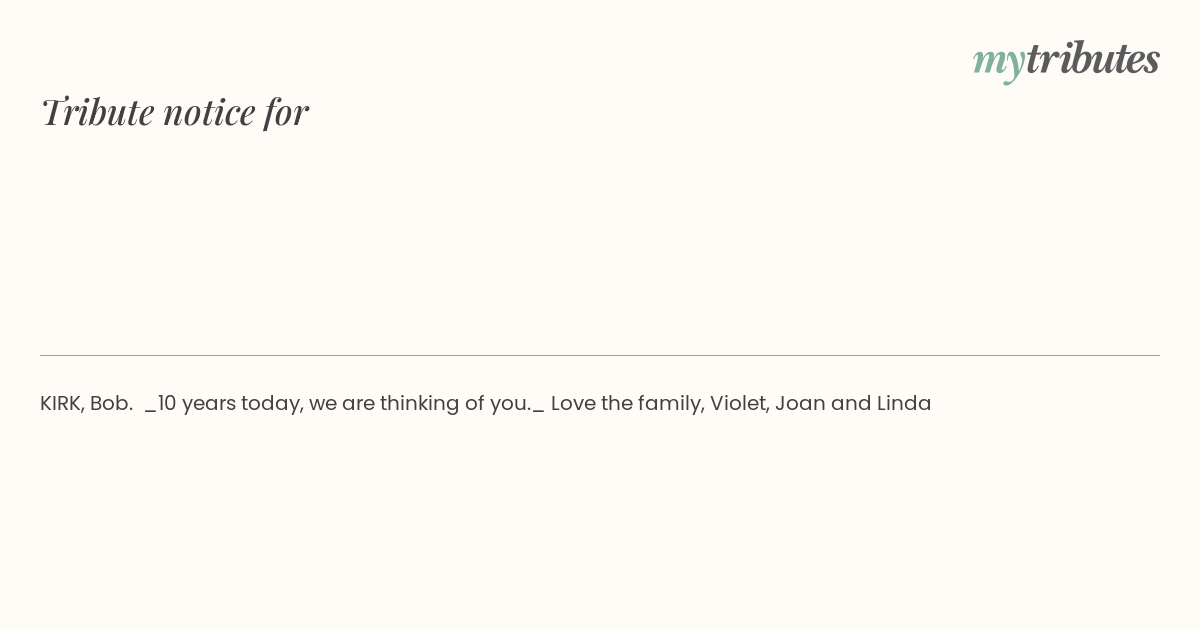This screenshot has height=630, width=1200.
Task: Click the word "today" in the tribute
Action: coord(272,403)
